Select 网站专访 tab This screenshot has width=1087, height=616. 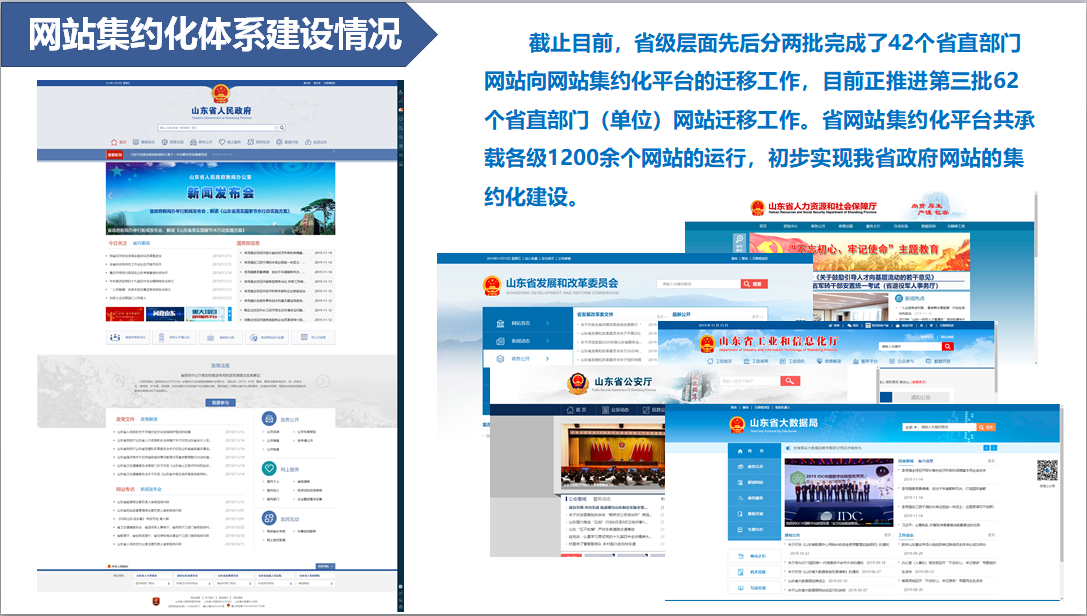(125, 489)
